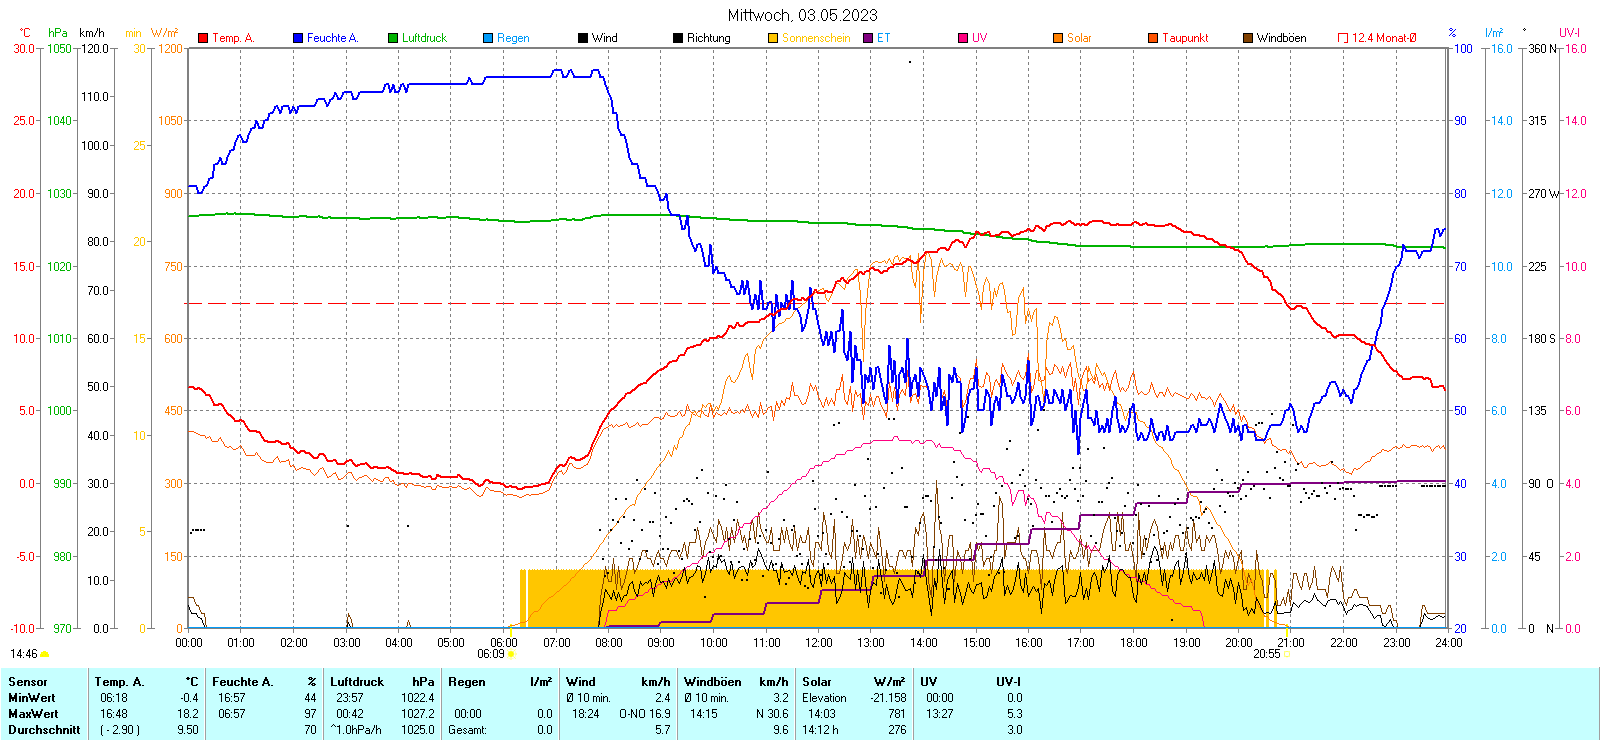This screenshot has width=1600, height=740.
Task: Select the Windböen column header in table
Action: point(713,682)
